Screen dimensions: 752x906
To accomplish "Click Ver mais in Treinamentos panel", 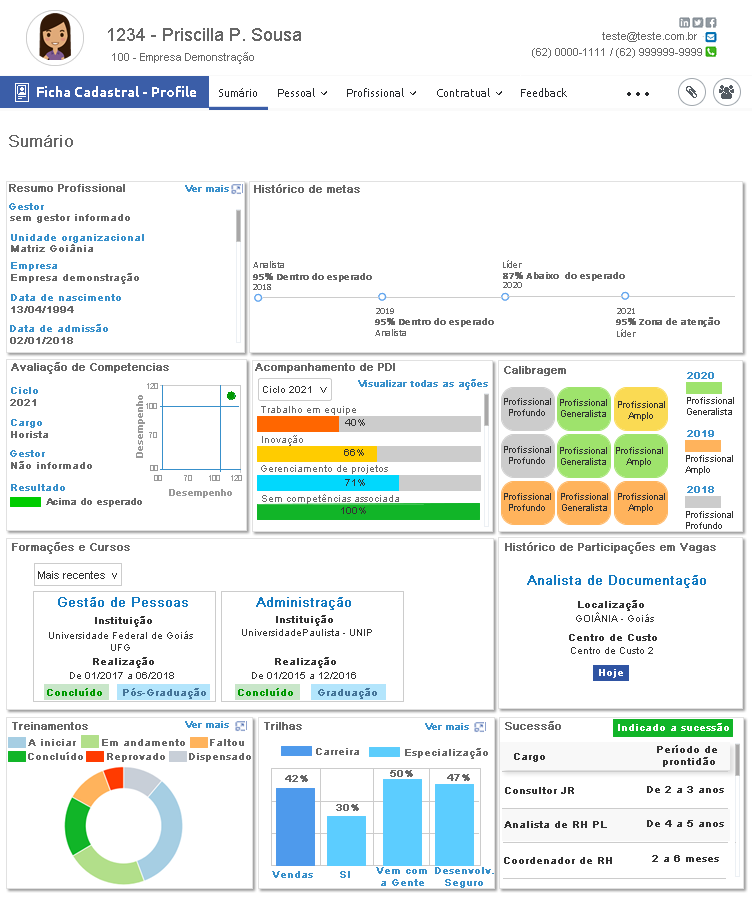I will [207, 725].
